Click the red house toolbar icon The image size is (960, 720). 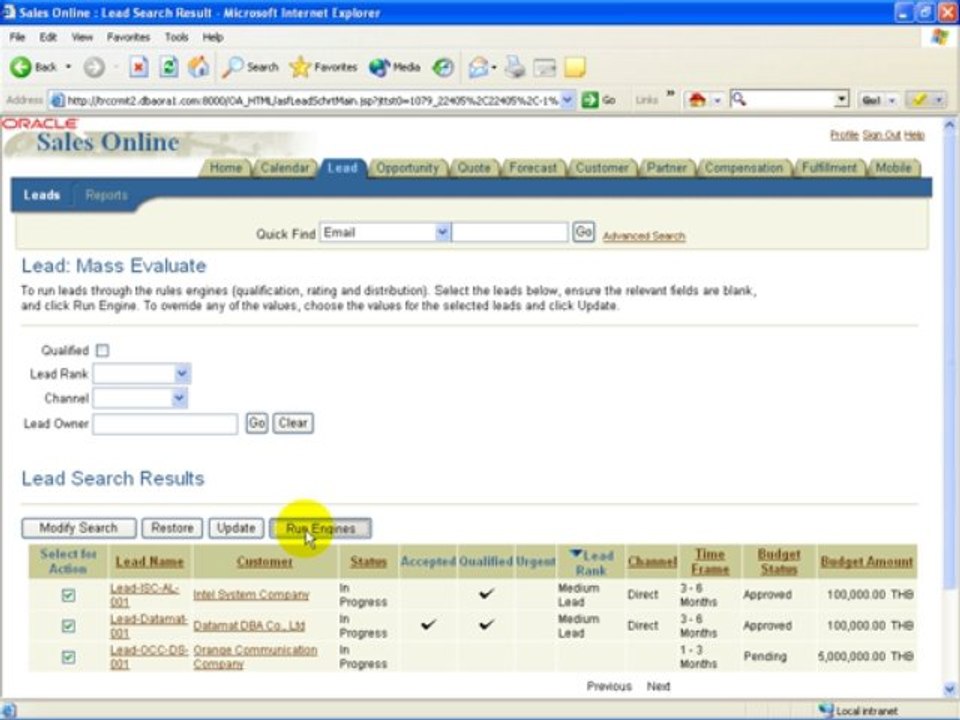point(697,100)
